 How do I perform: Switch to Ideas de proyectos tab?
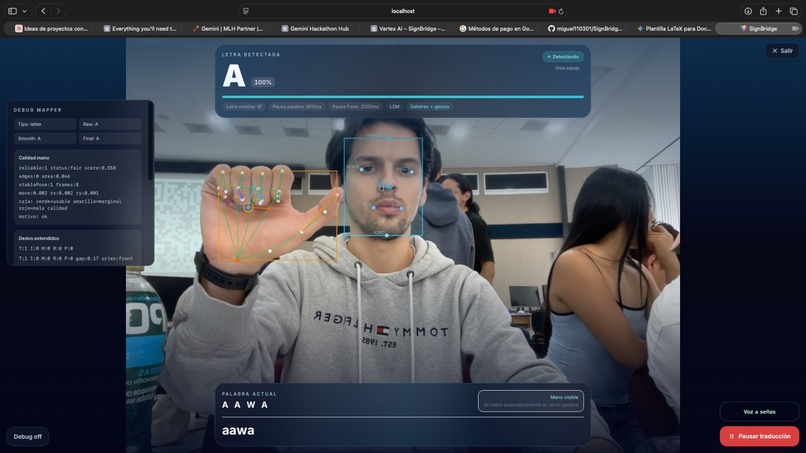coord(51,29)
